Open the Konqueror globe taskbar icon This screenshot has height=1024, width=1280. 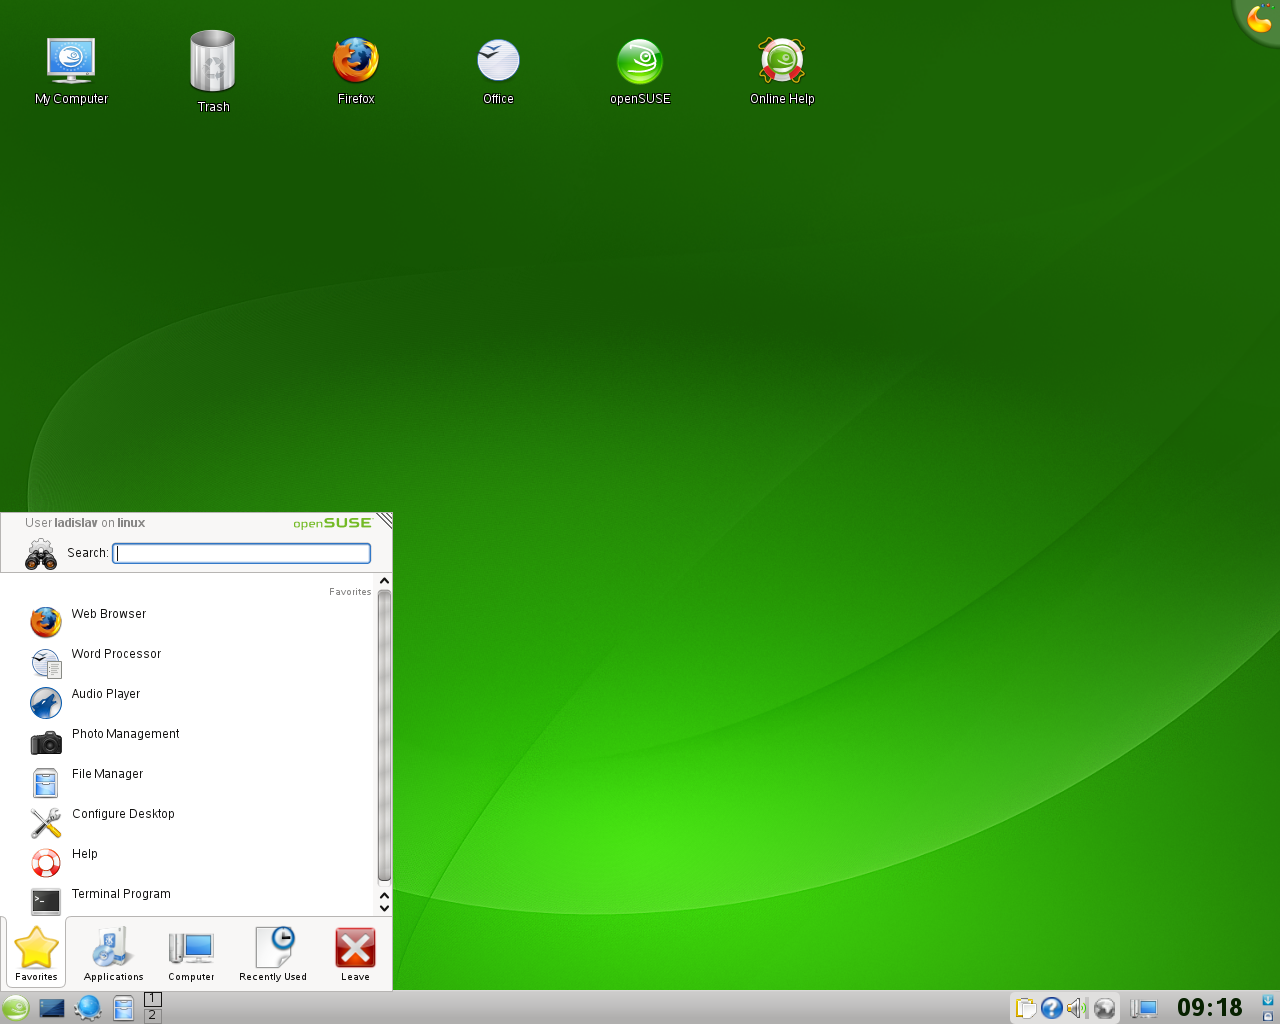(x=88, y=1008)
